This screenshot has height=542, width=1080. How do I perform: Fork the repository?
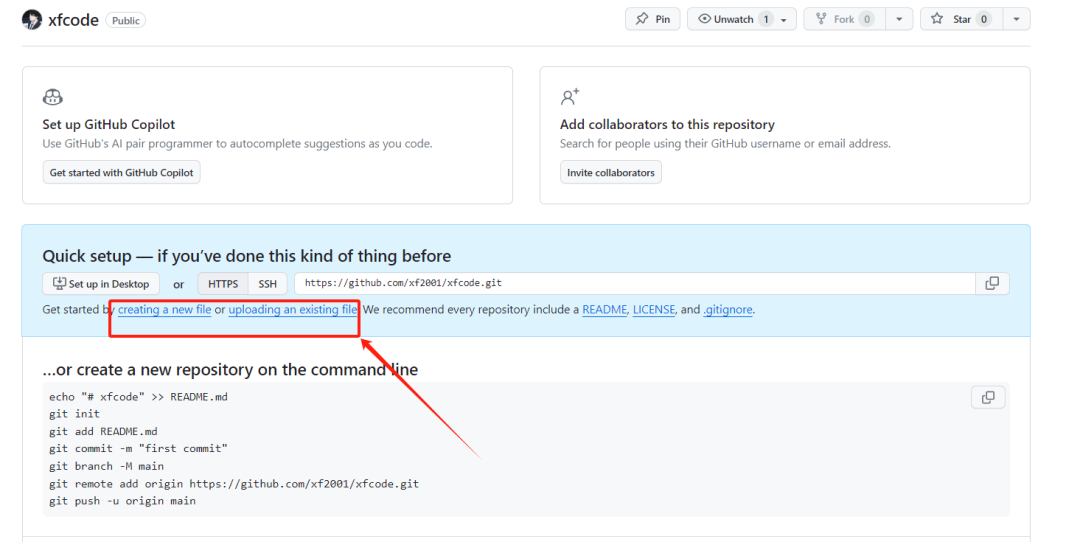844,19
